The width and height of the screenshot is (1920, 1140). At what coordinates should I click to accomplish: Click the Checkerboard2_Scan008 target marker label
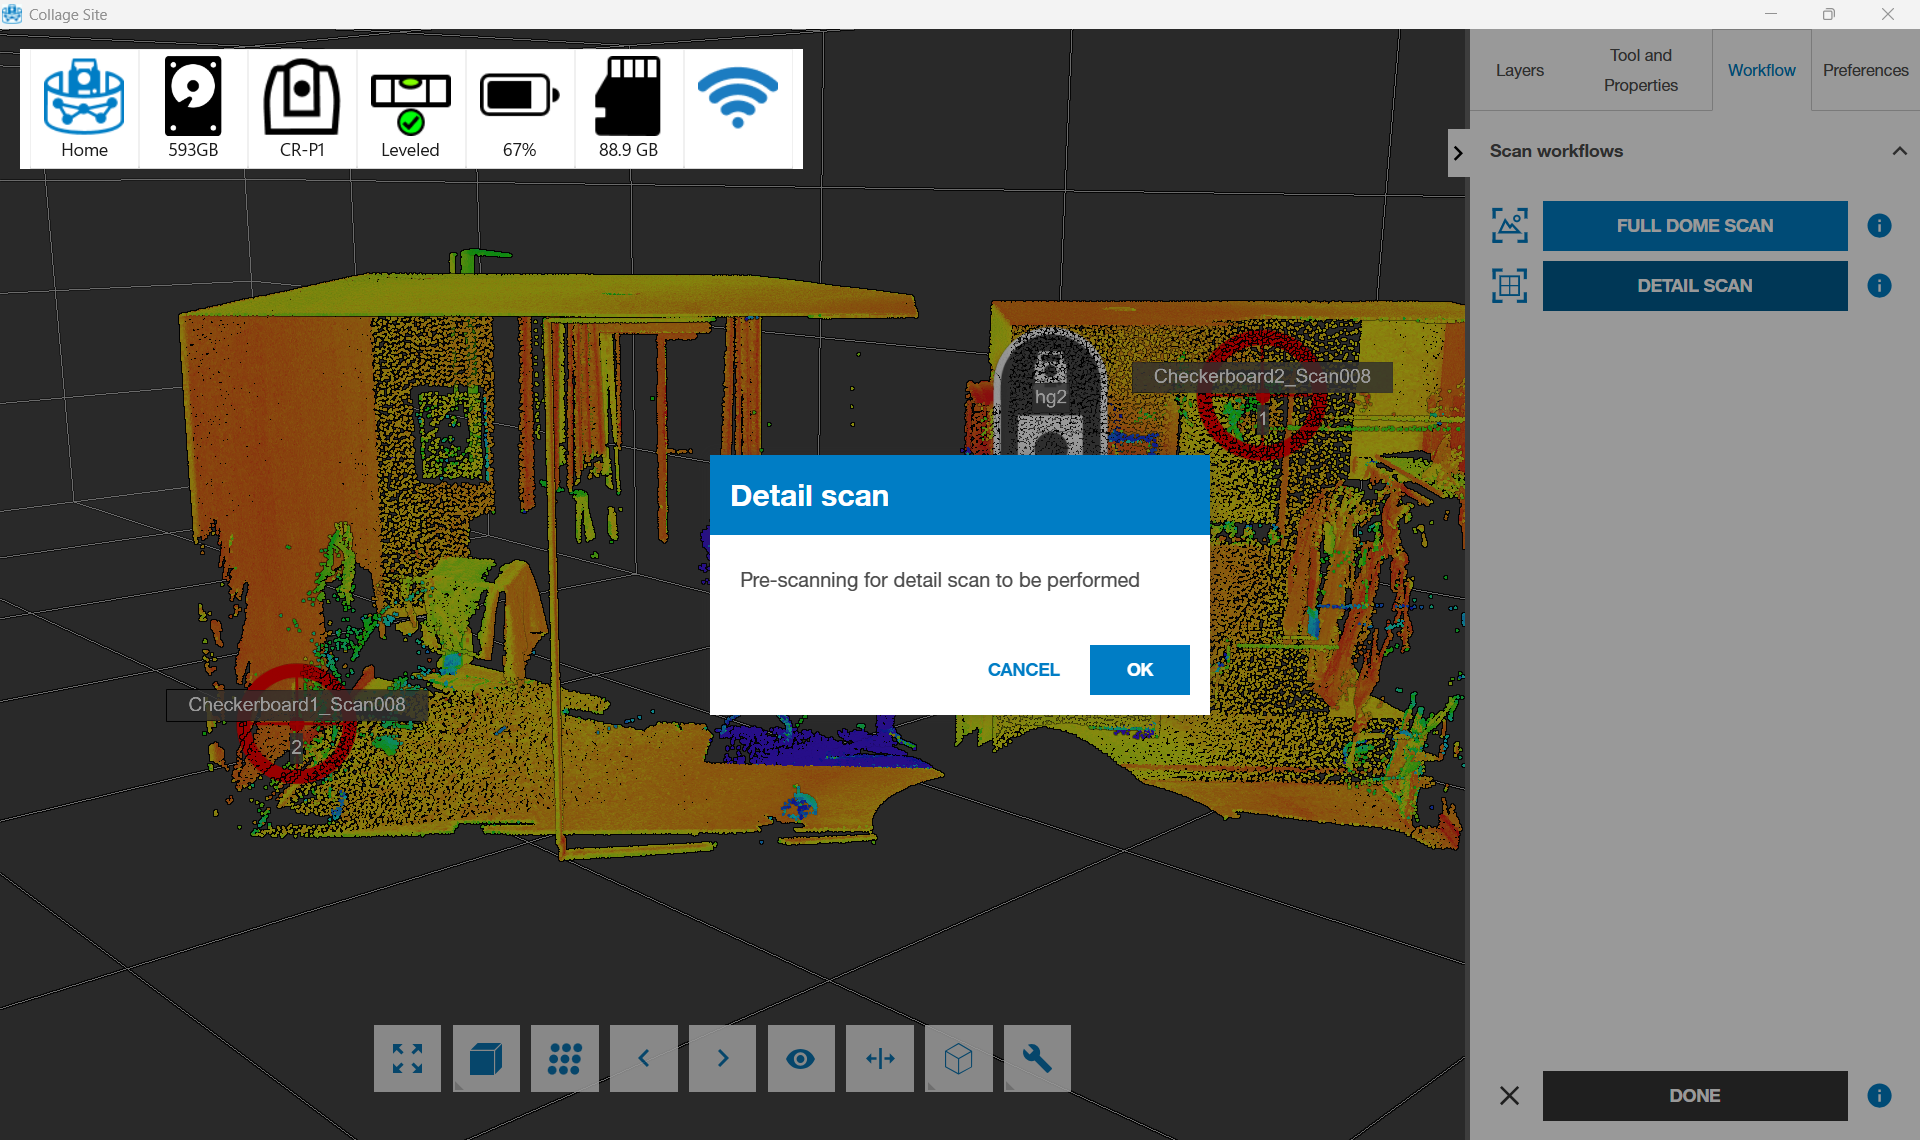point(1261,377)
